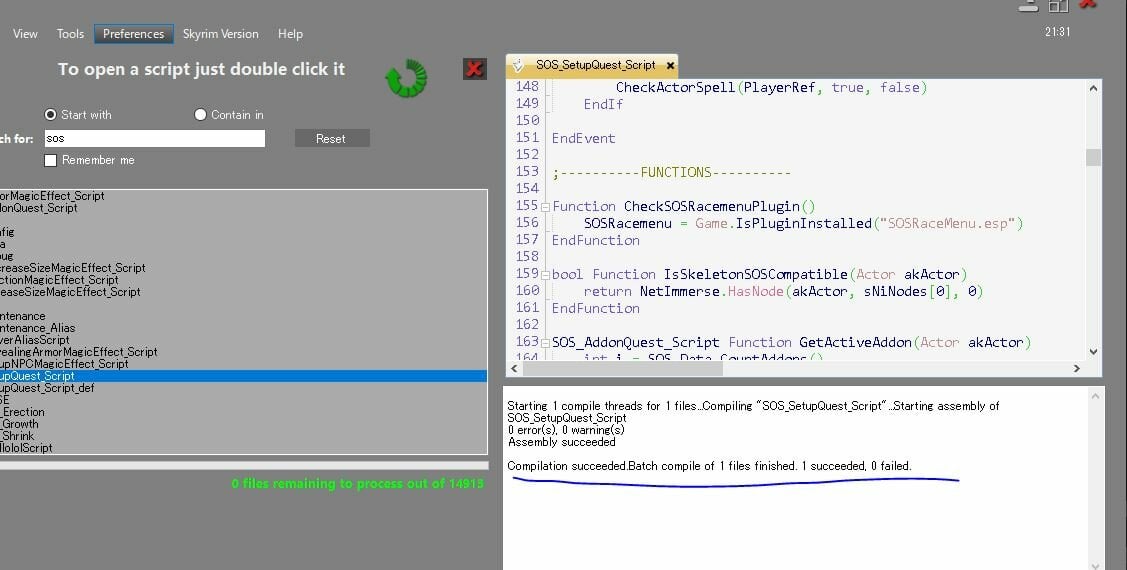Image resolution: width=1127 pixels, height=570 pixels.
Task: Click the code editor vertical scrollbar thumb
Action: tap(1093, 157)
